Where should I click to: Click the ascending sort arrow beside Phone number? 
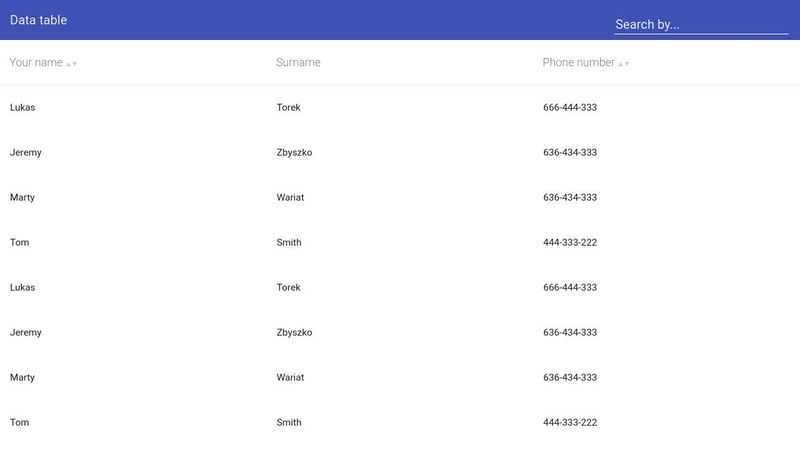point(621,64)
